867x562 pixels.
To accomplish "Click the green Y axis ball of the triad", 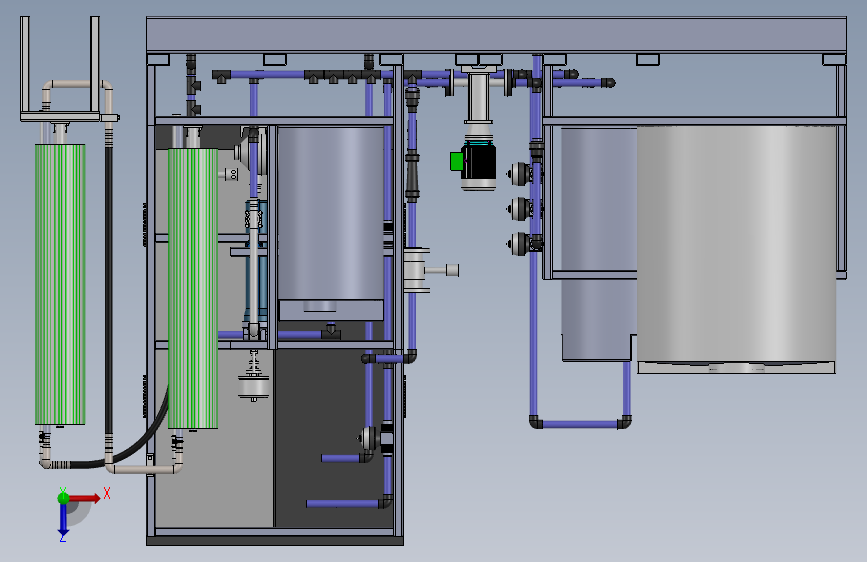I will click(64, 498).
